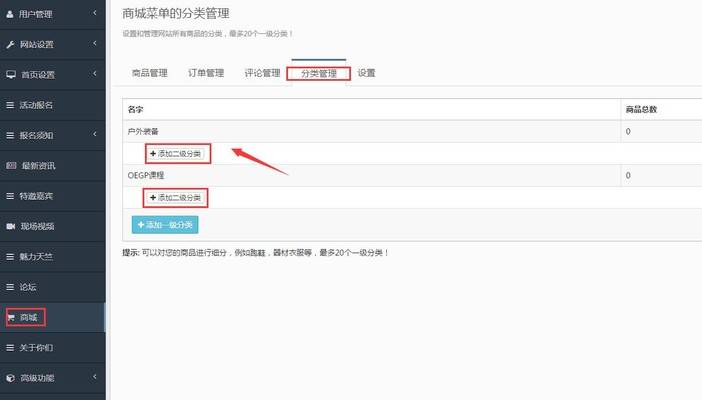Click the video camera icon beside 现场视频
The height and width of the screenshot is (400, 702).
pyautogui.click(x=11, y=226)
